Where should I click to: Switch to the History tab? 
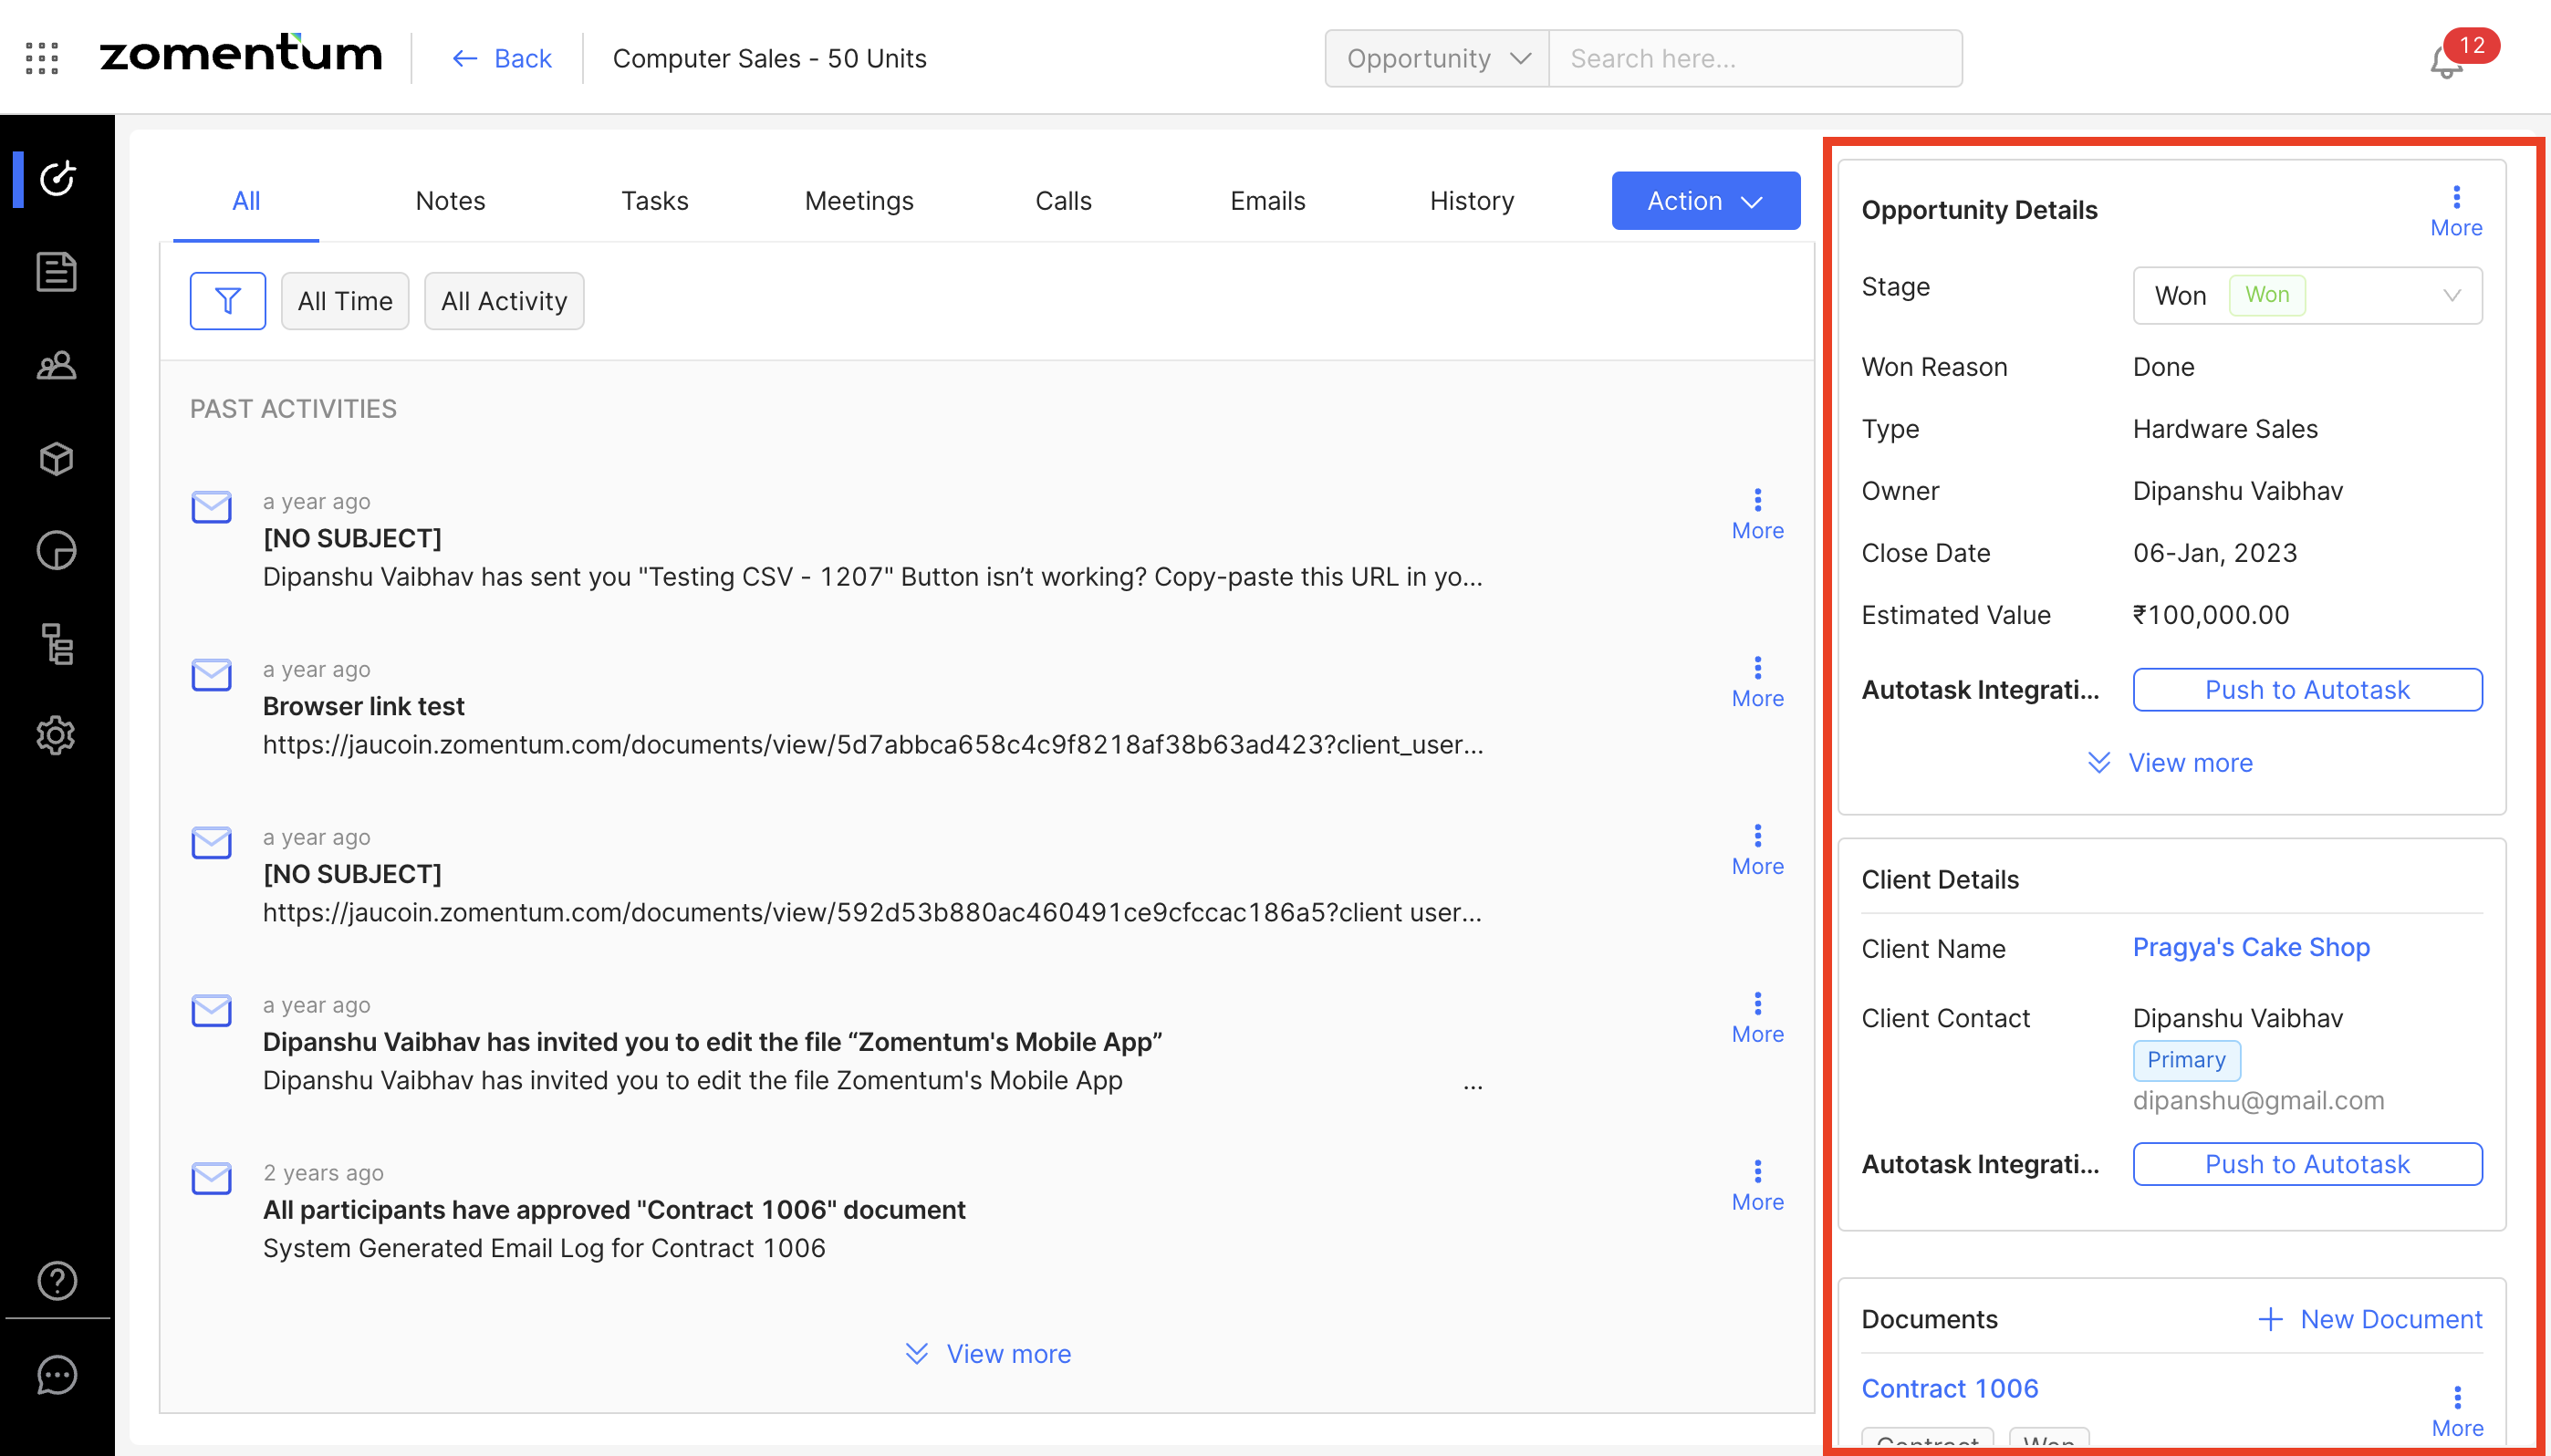coord(1471,201)
